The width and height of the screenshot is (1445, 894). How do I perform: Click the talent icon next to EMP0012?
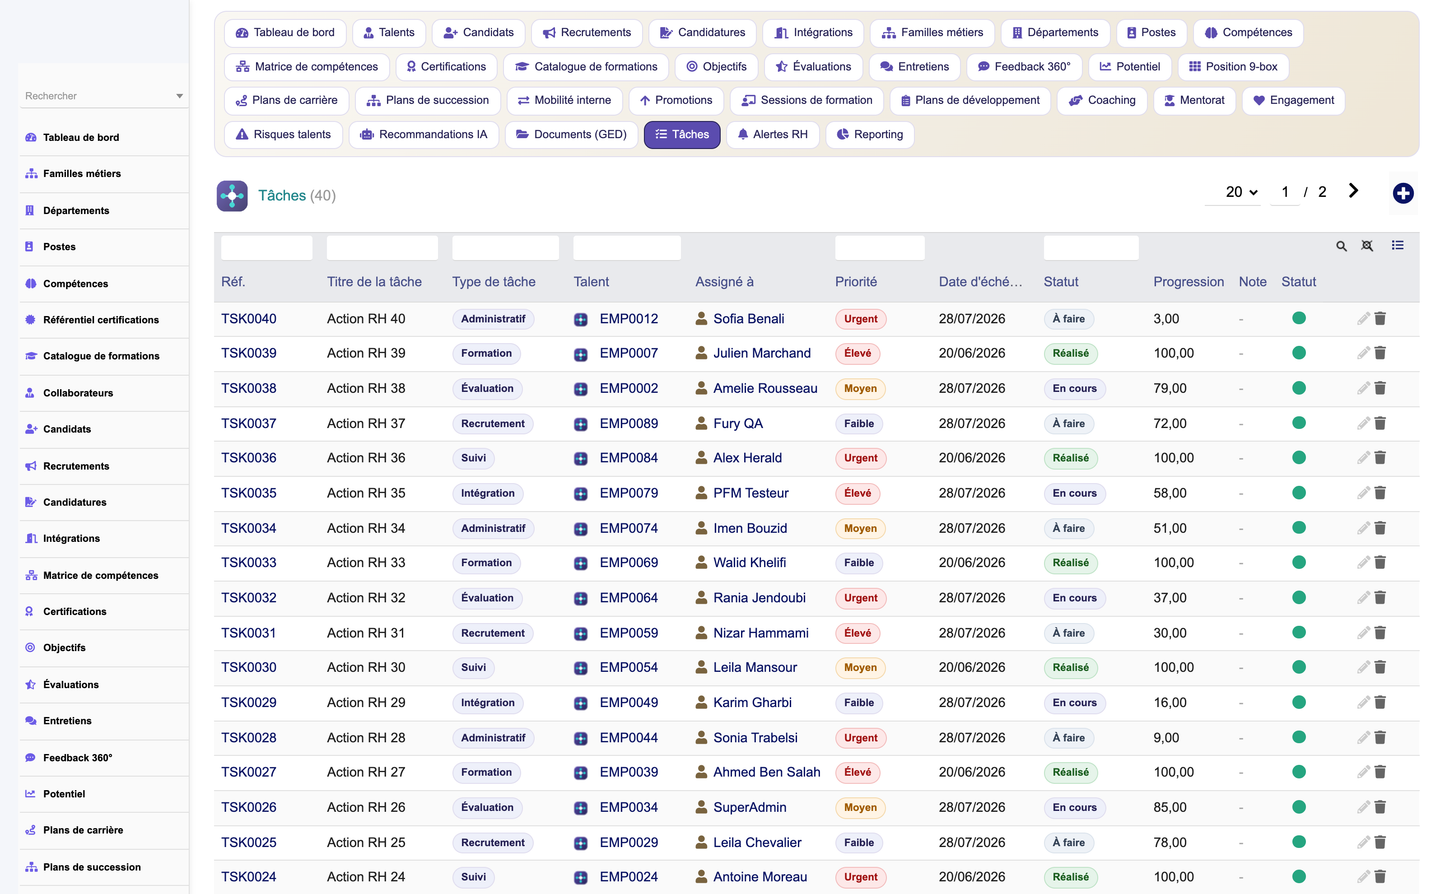click(581, 320)
